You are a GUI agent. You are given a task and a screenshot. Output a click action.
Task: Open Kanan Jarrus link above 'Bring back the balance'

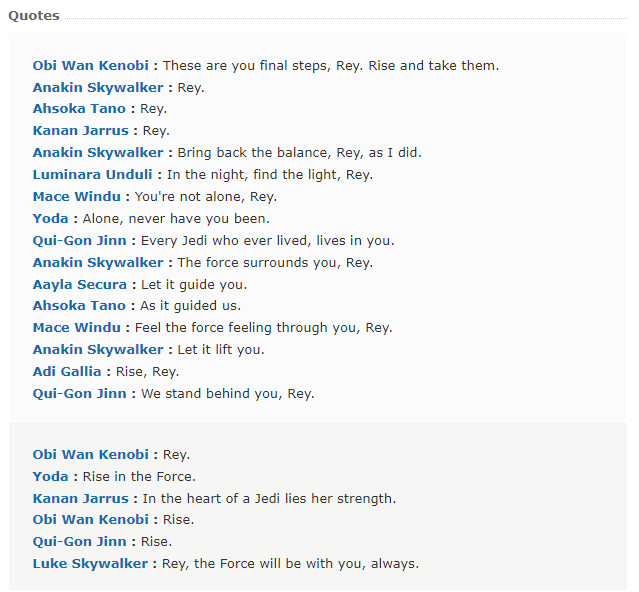click(80, 130)
